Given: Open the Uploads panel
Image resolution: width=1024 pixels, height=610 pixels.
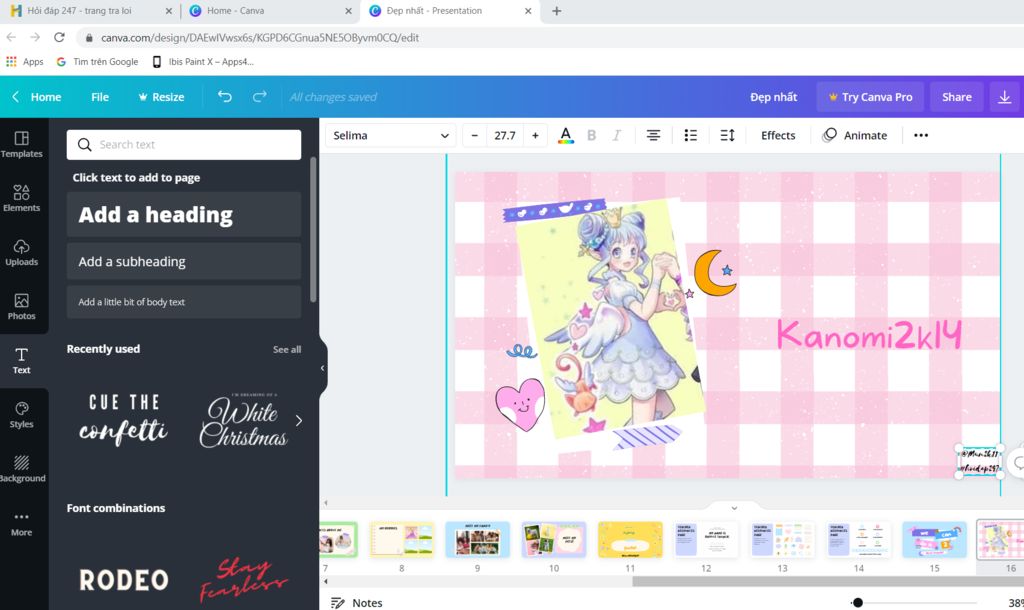Looking at the screenshot, I should pyautogui.click(x=22, y=253).
